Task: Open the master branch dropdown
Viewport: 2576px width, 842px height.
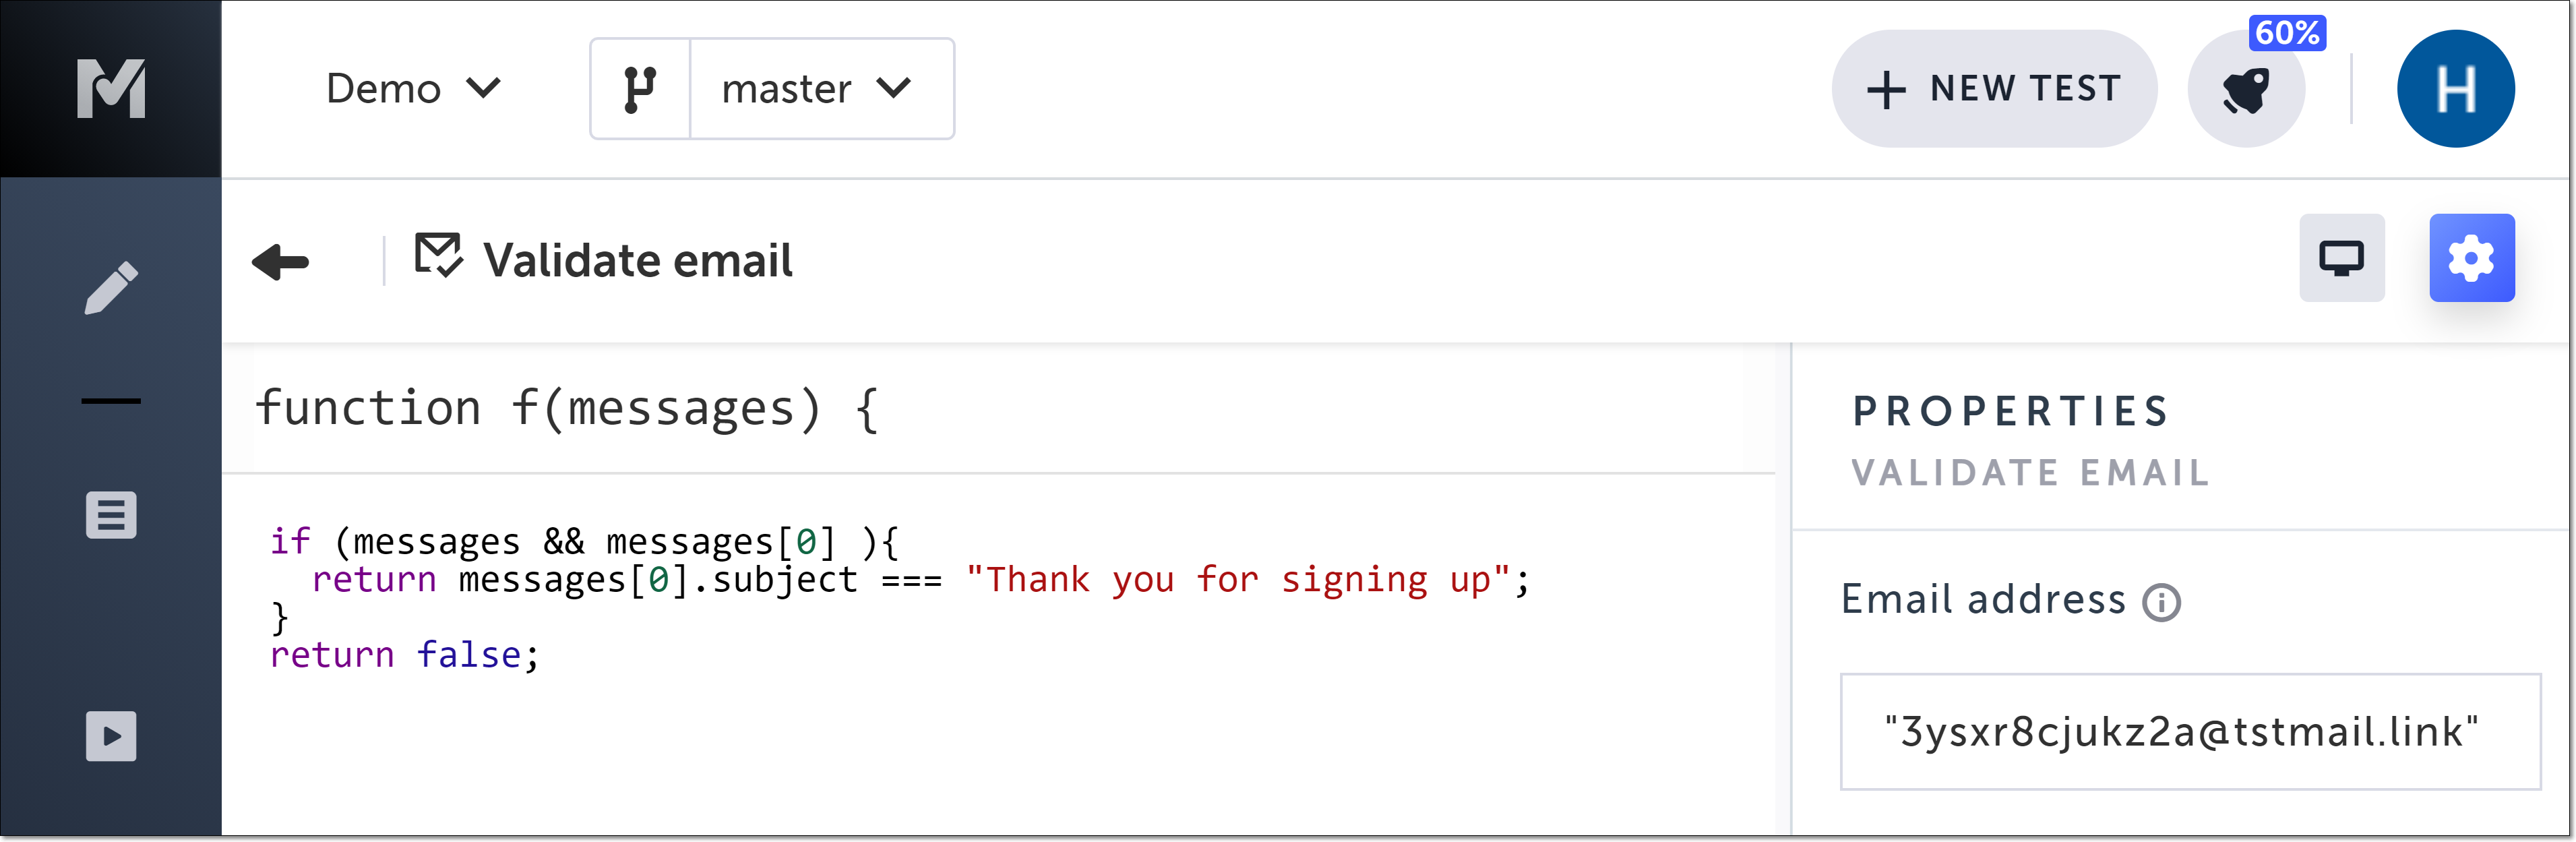Action: 820,89
